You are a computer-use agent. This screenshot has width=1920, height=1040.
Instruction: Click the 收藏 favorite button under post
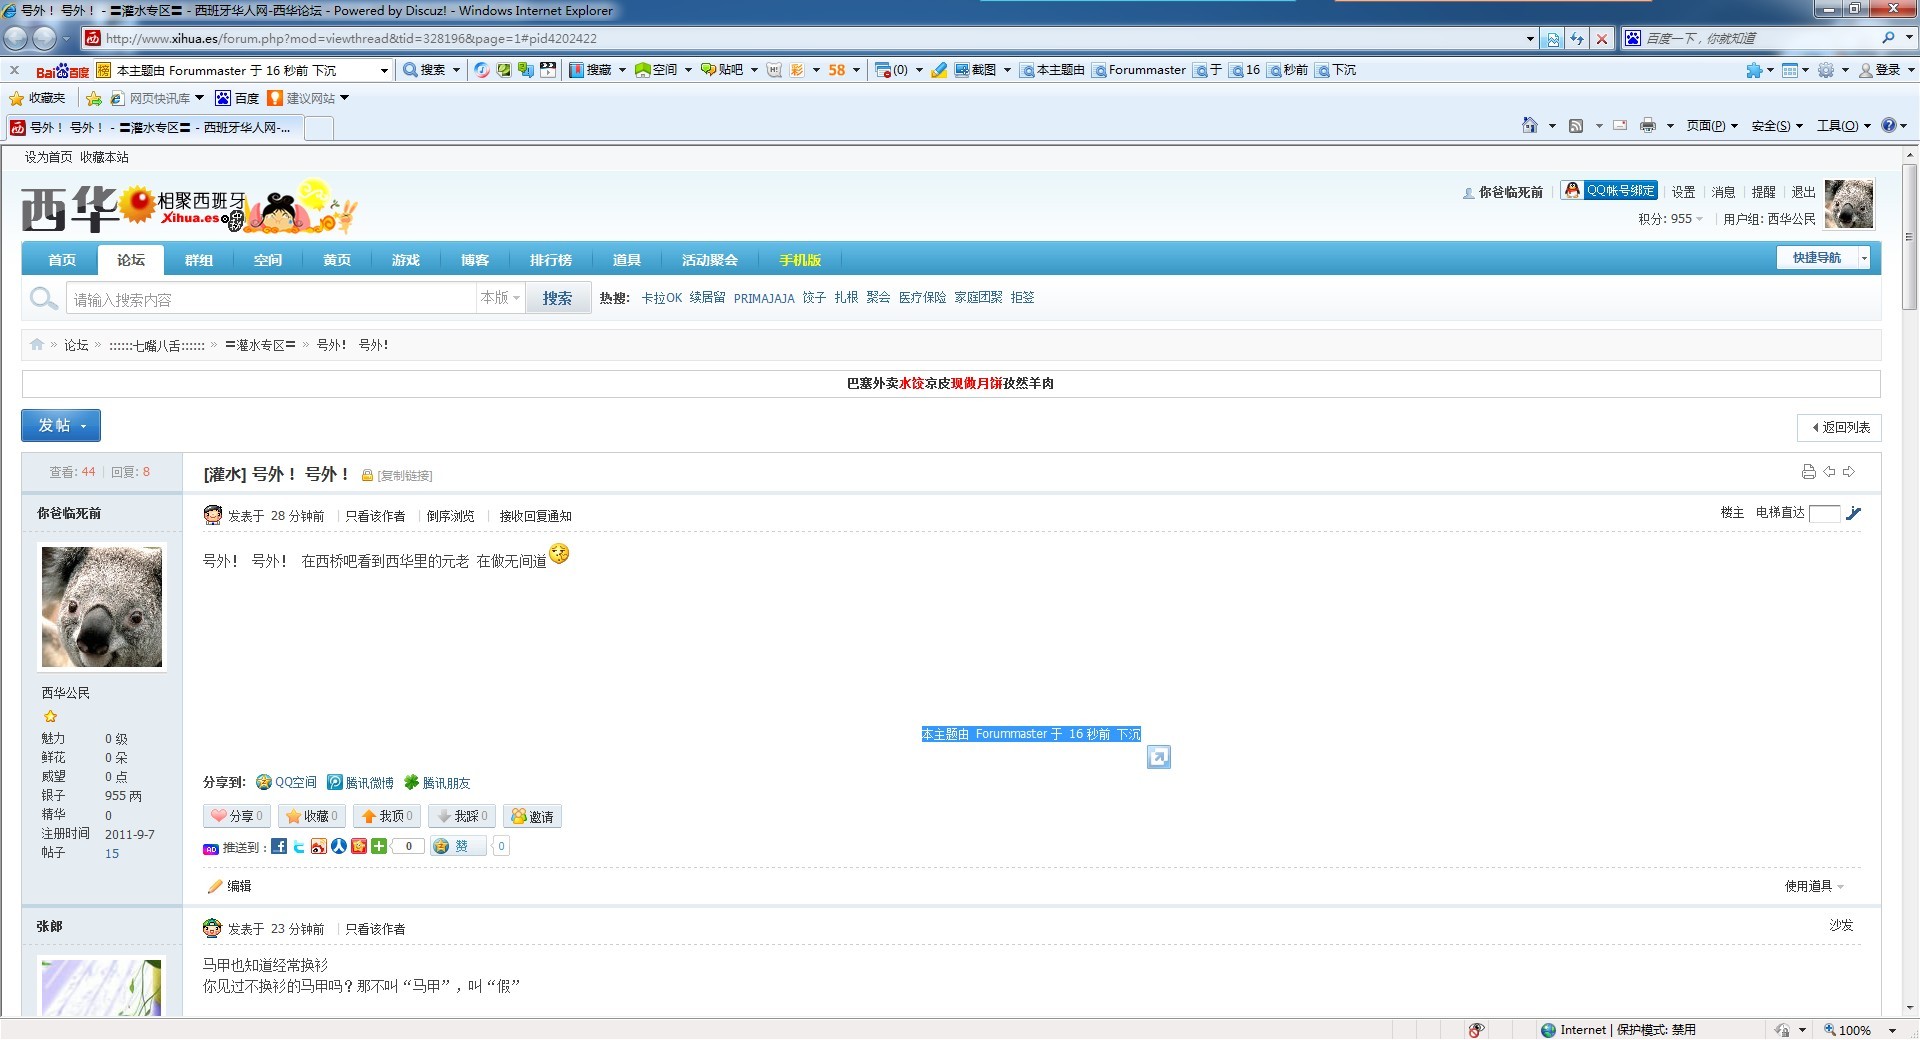coord(312,817)
